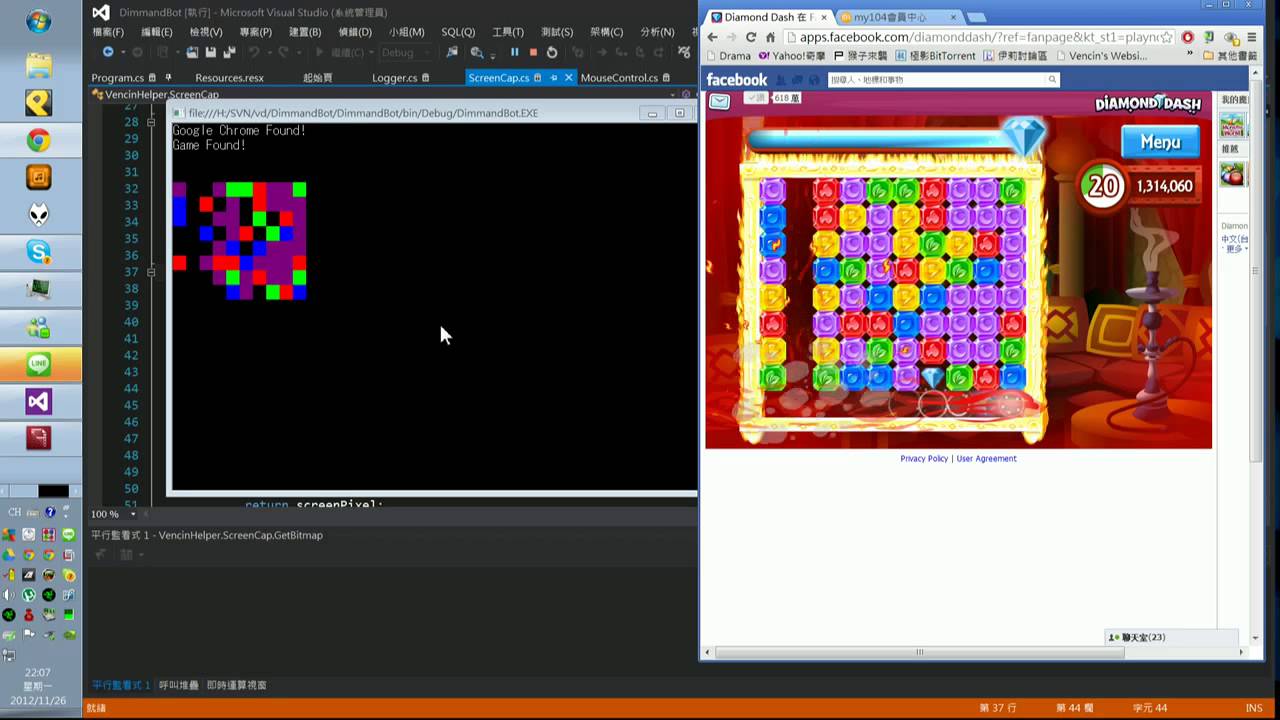Close the ScreenCap.cs tab

tap(569, 77)
